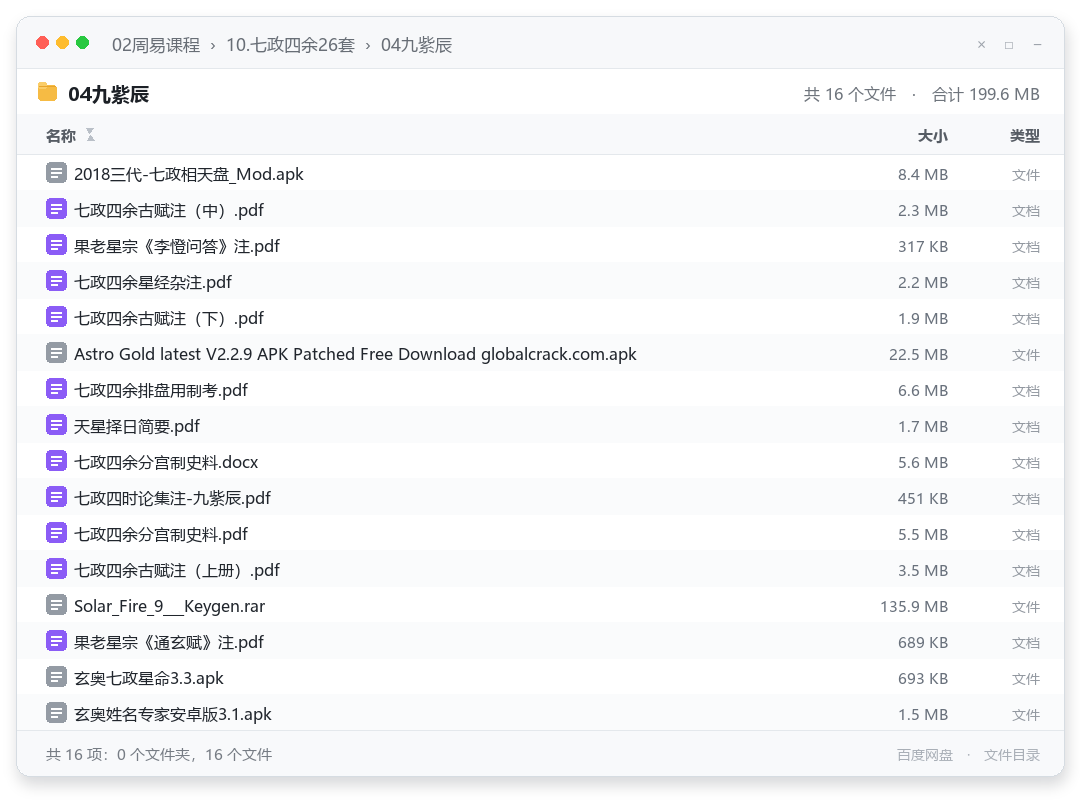Click the file icon for Astro Gold latest APK
1080x800 pixels.
point(56,353)
